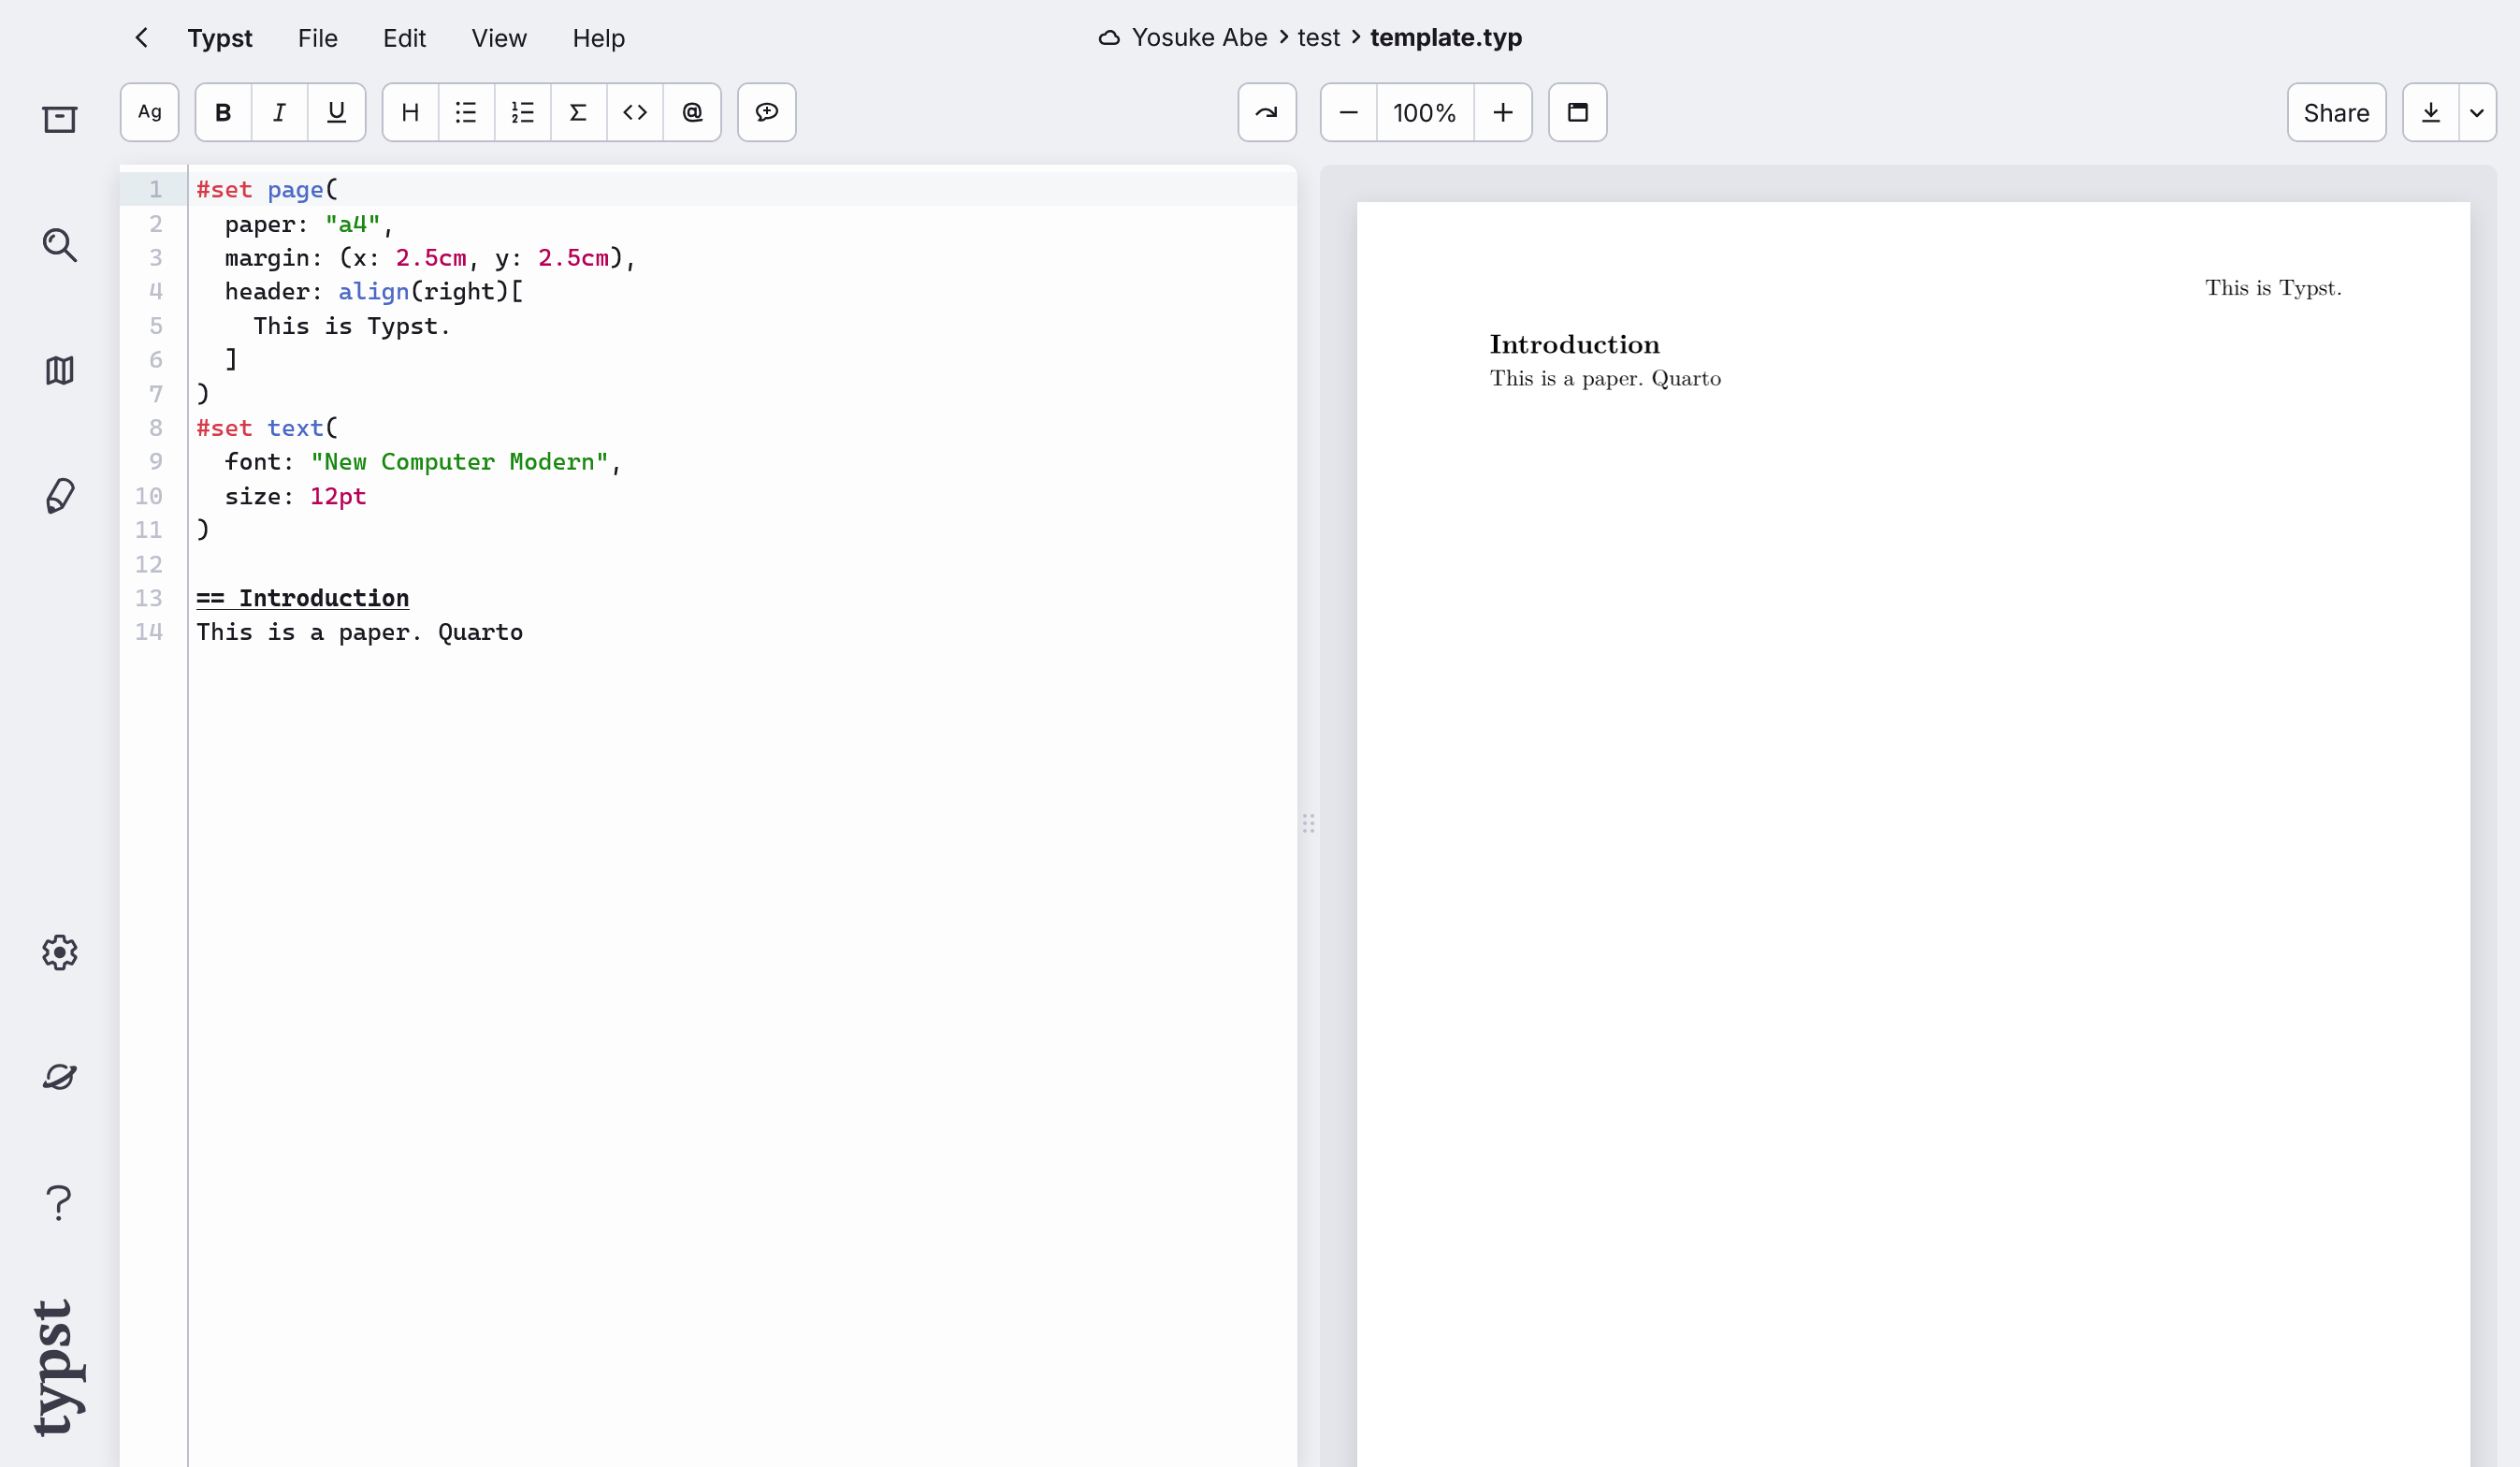Insert a reference with @ icon

[x=692, y=112]
